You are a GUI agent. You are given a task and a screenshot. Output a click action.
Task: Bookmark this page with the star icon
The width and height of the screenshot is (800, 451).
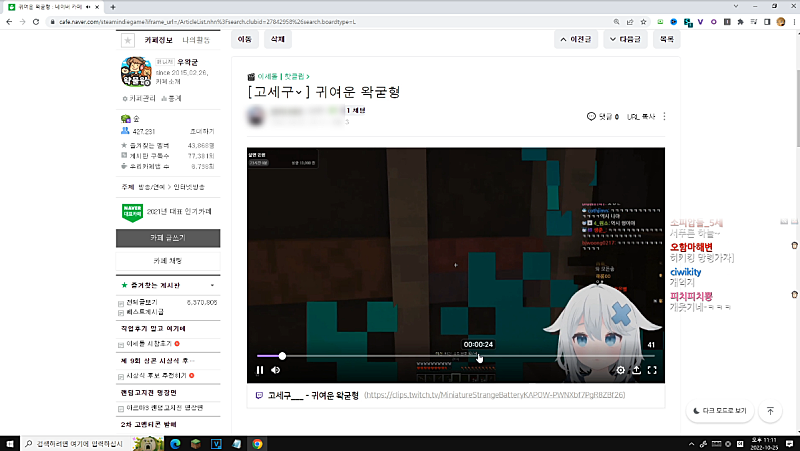(x=643, y=22)
